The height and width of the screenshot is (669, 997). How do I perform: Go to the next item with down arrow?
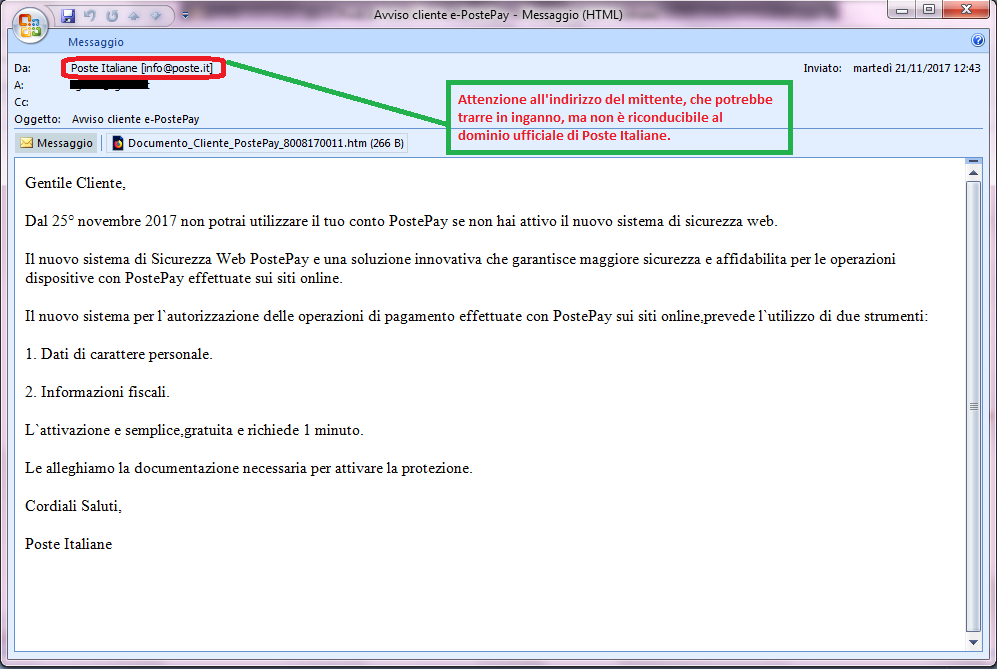[x=156, y=16]
